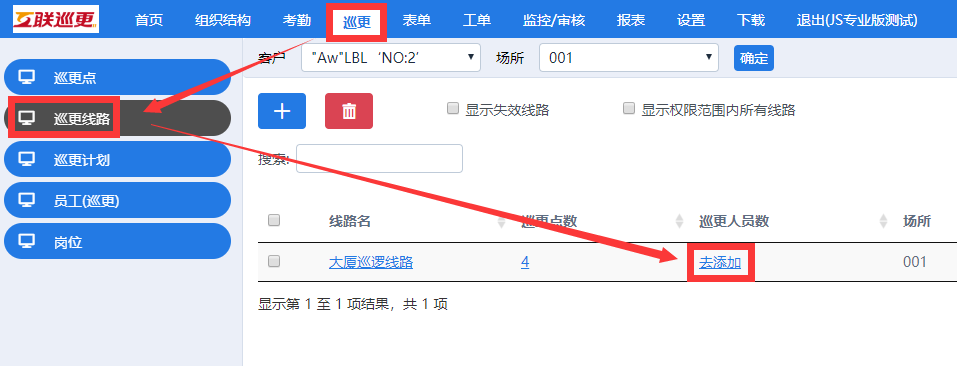Select 巡更点 in sidebar
957x366 pixels.
[117, 77]
